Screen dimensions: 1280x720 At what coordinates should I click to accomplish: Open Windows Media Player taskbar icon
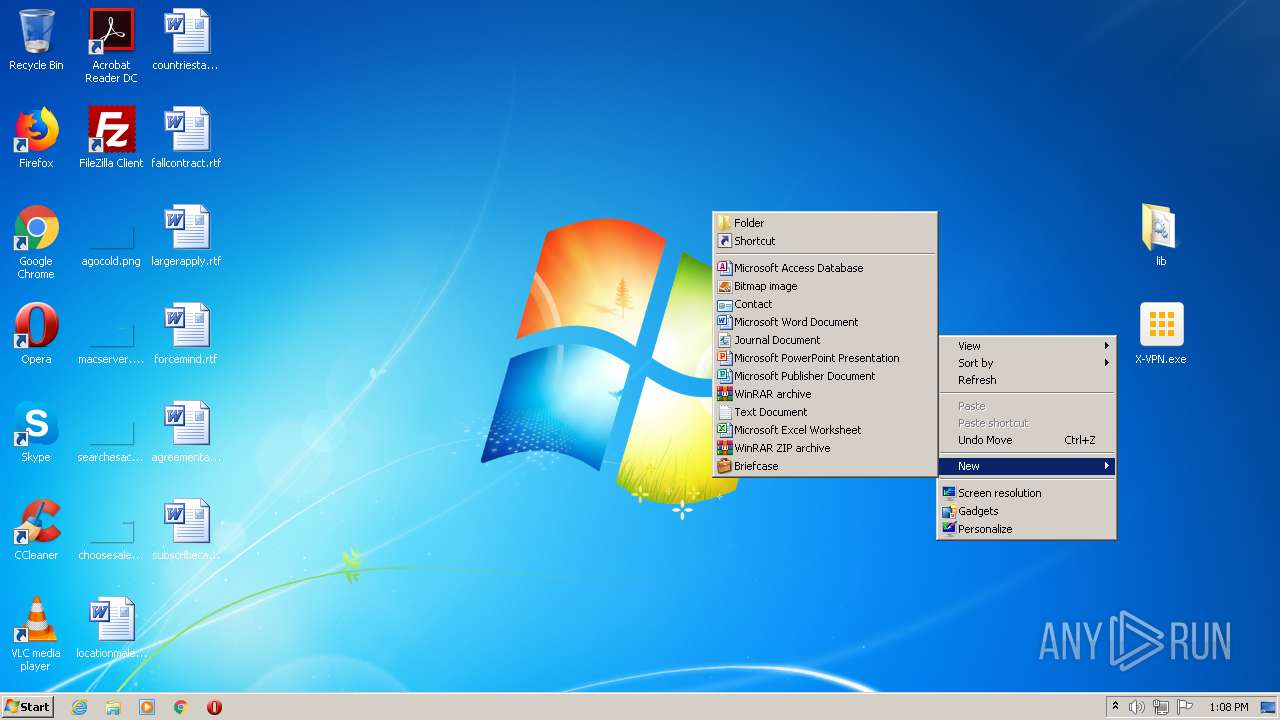pyautogui.click(x=147, y=707)
